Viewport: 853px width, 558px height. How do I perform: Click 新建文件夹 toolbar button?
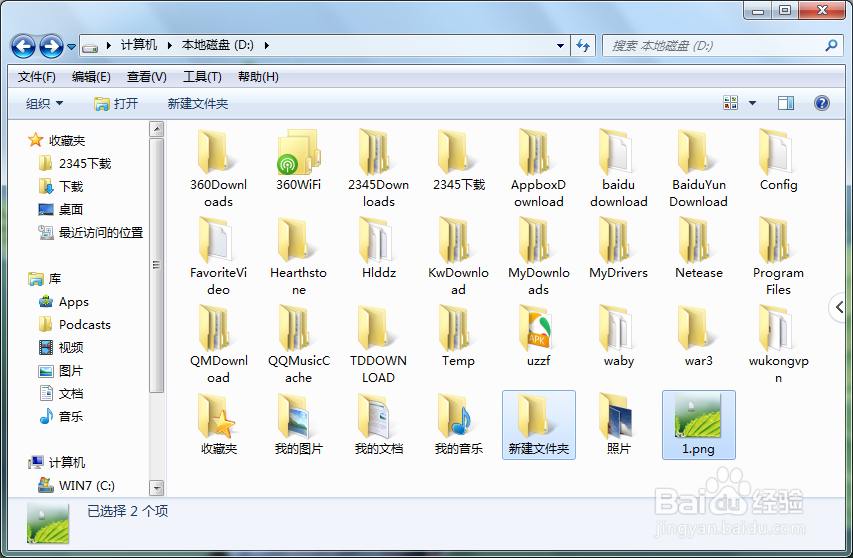(x=197, y=103)
